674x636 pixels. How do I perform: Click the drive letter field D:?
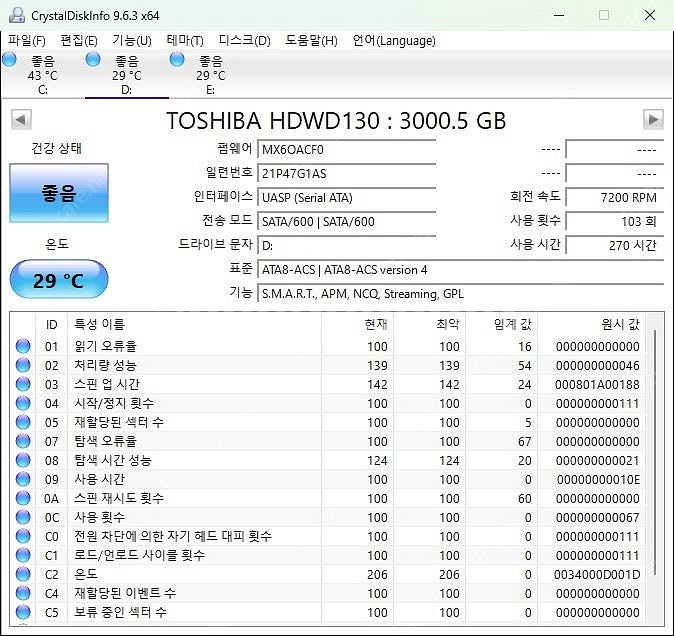pos(346,246)
